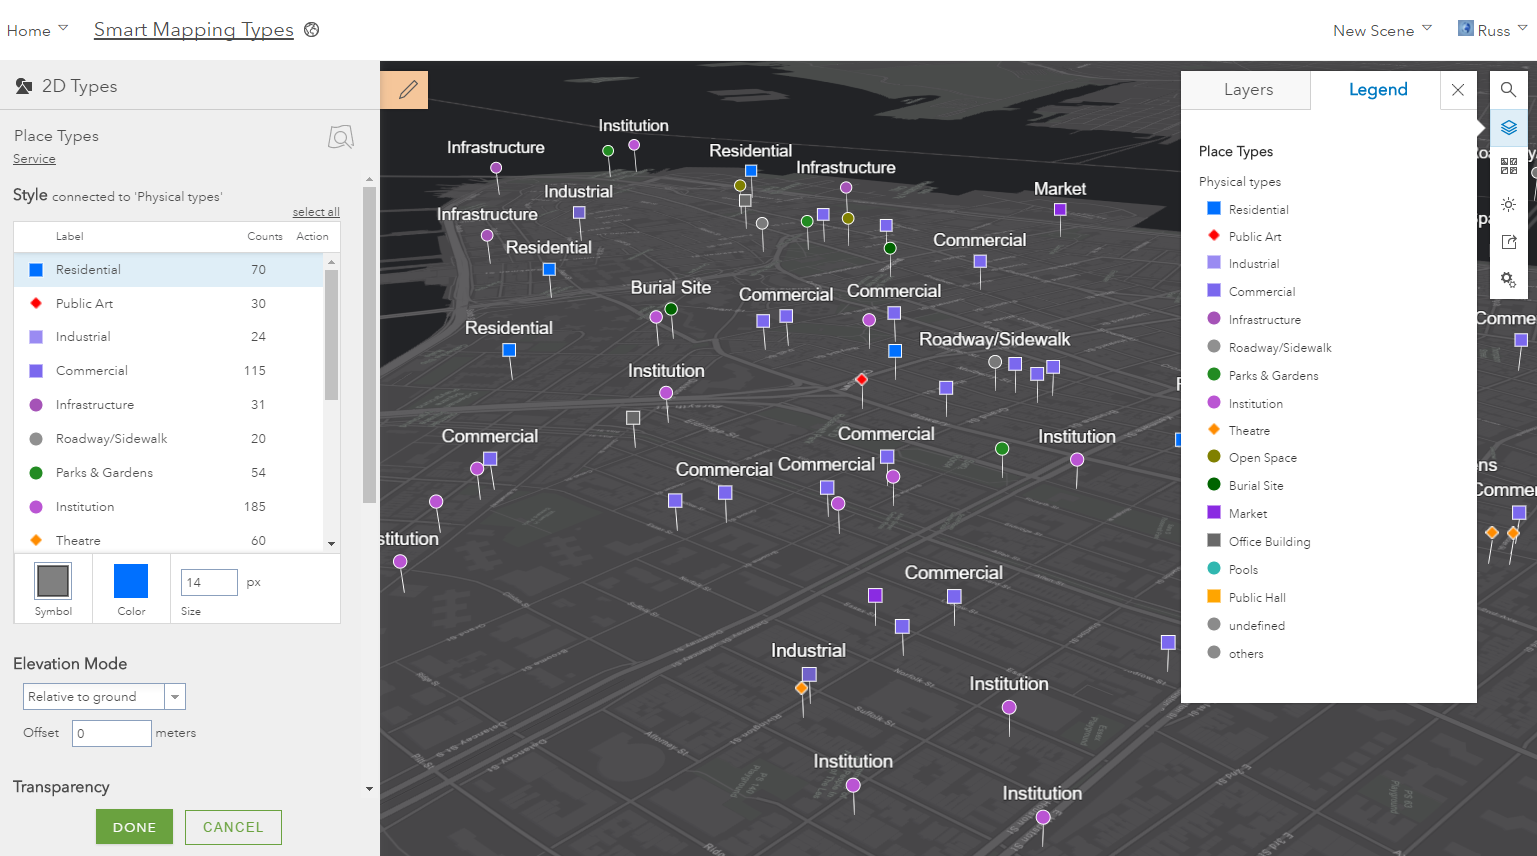Select the red Public Art diamond on the map

[861, 380]
